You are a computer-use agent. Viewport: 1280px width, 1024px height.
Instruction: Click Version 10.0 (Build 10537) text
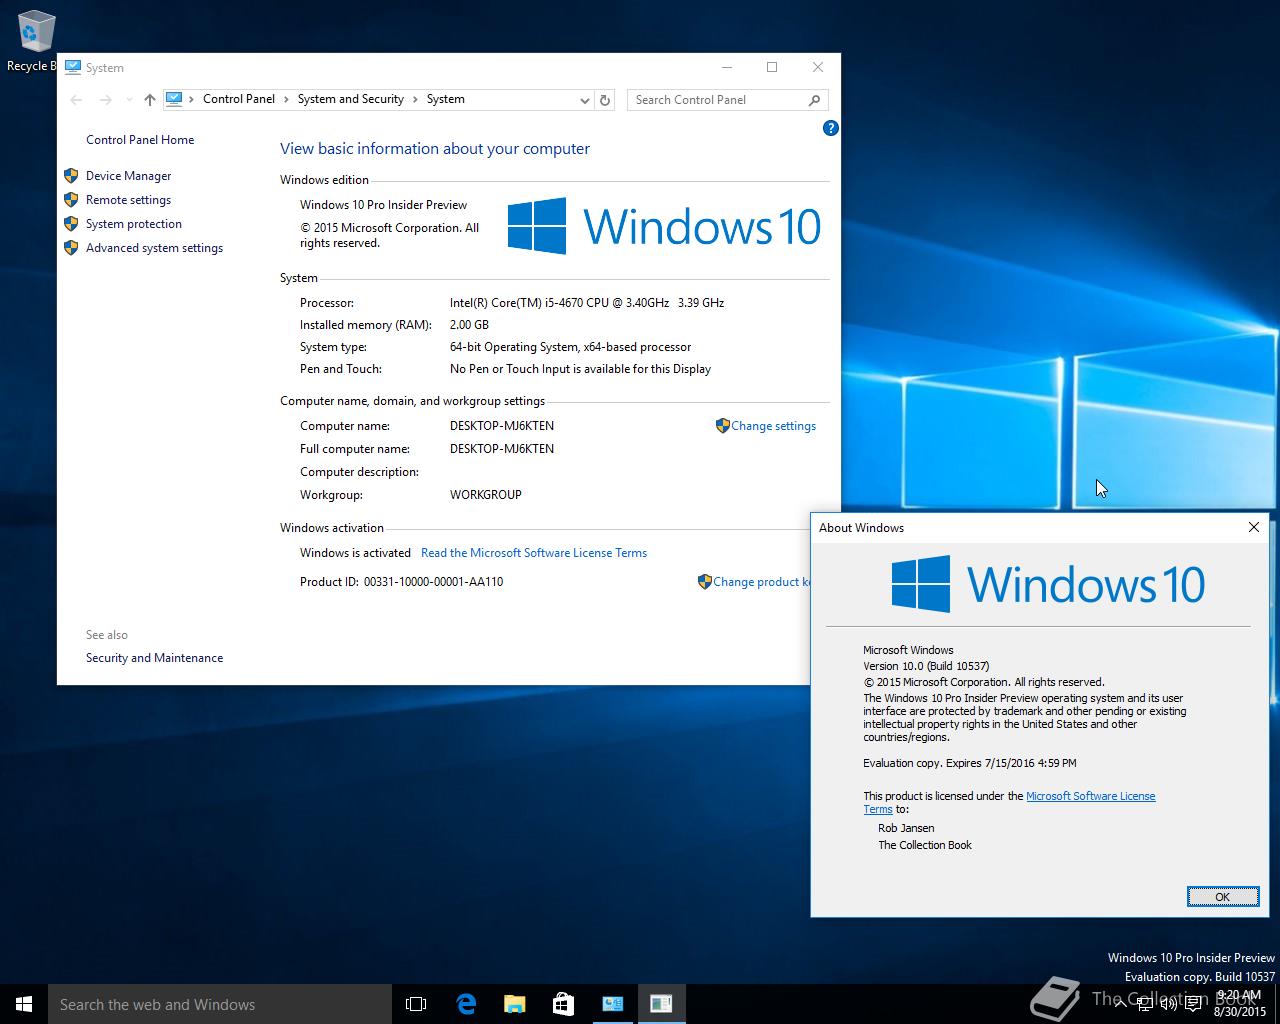[926, 666]
